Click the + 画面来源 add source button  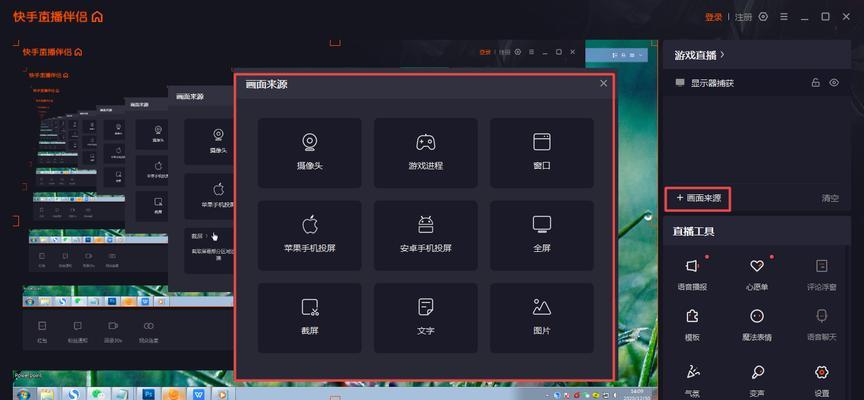pyautogui.click(x=698, y=198)
